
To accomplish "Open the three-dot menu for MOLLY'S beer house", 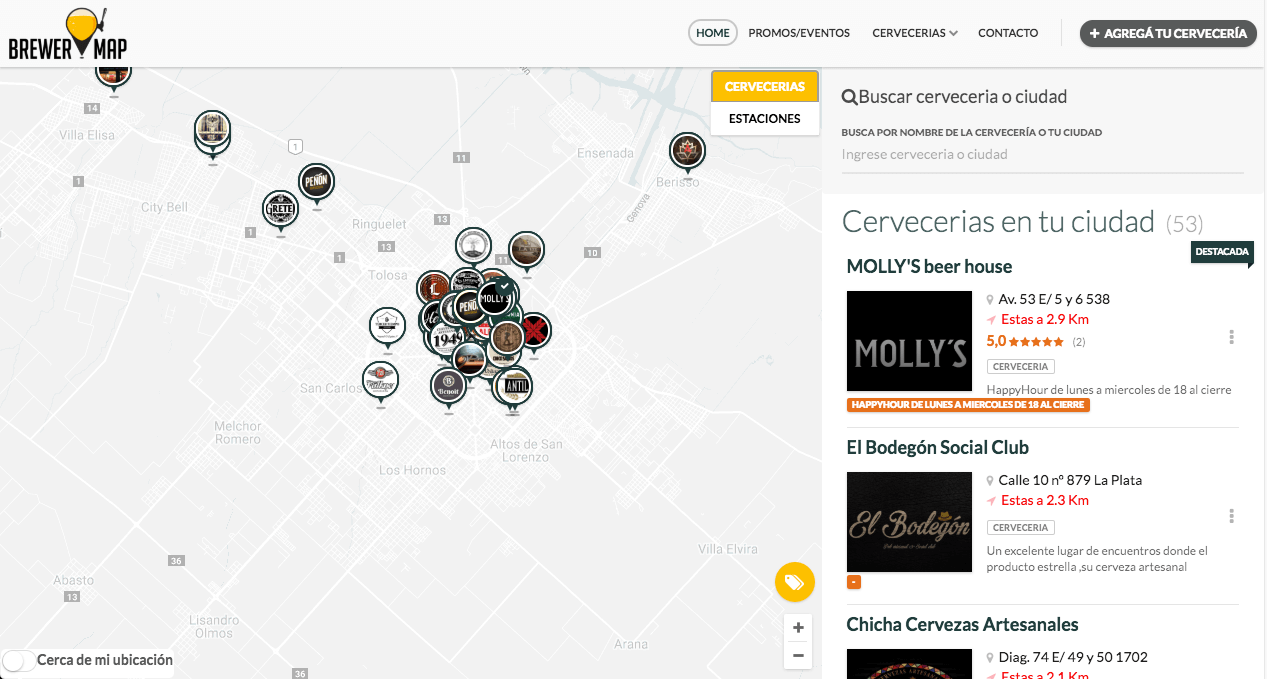I will pyautogui.click(x=1231, y=337).
